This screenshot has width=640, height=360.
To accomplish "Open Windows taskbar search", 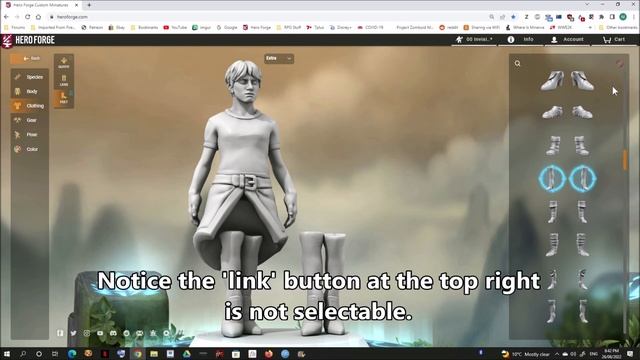I will tap(23, 354).
